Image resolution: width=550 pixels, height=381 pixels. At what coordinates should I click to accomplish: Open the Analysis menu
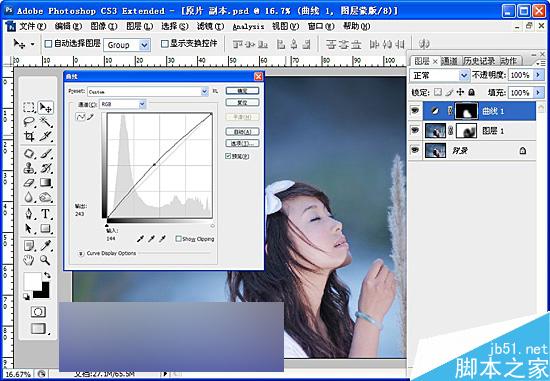coord(248,27)
